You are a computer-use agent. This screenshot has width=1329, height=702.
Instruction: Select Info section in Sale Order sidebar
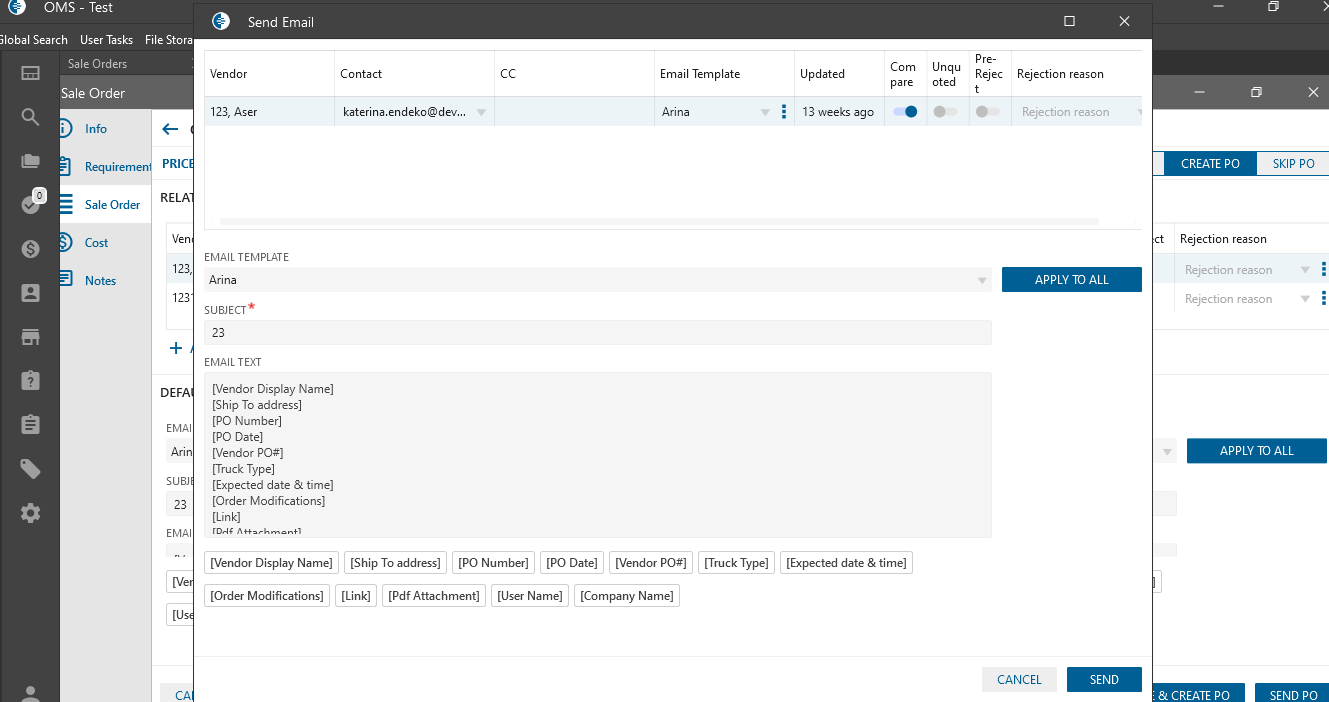pyautogui.click(x=96, y=129)
